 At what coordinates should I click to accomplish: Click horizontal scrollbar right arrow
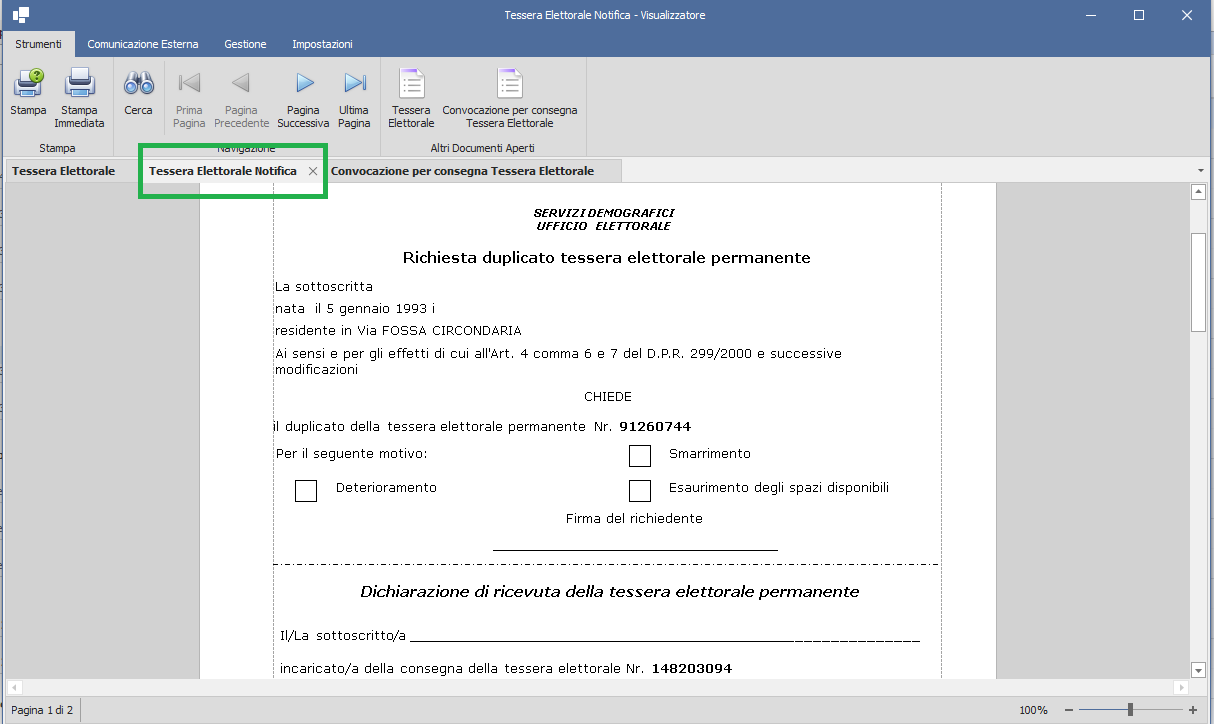coord(1181,688)
